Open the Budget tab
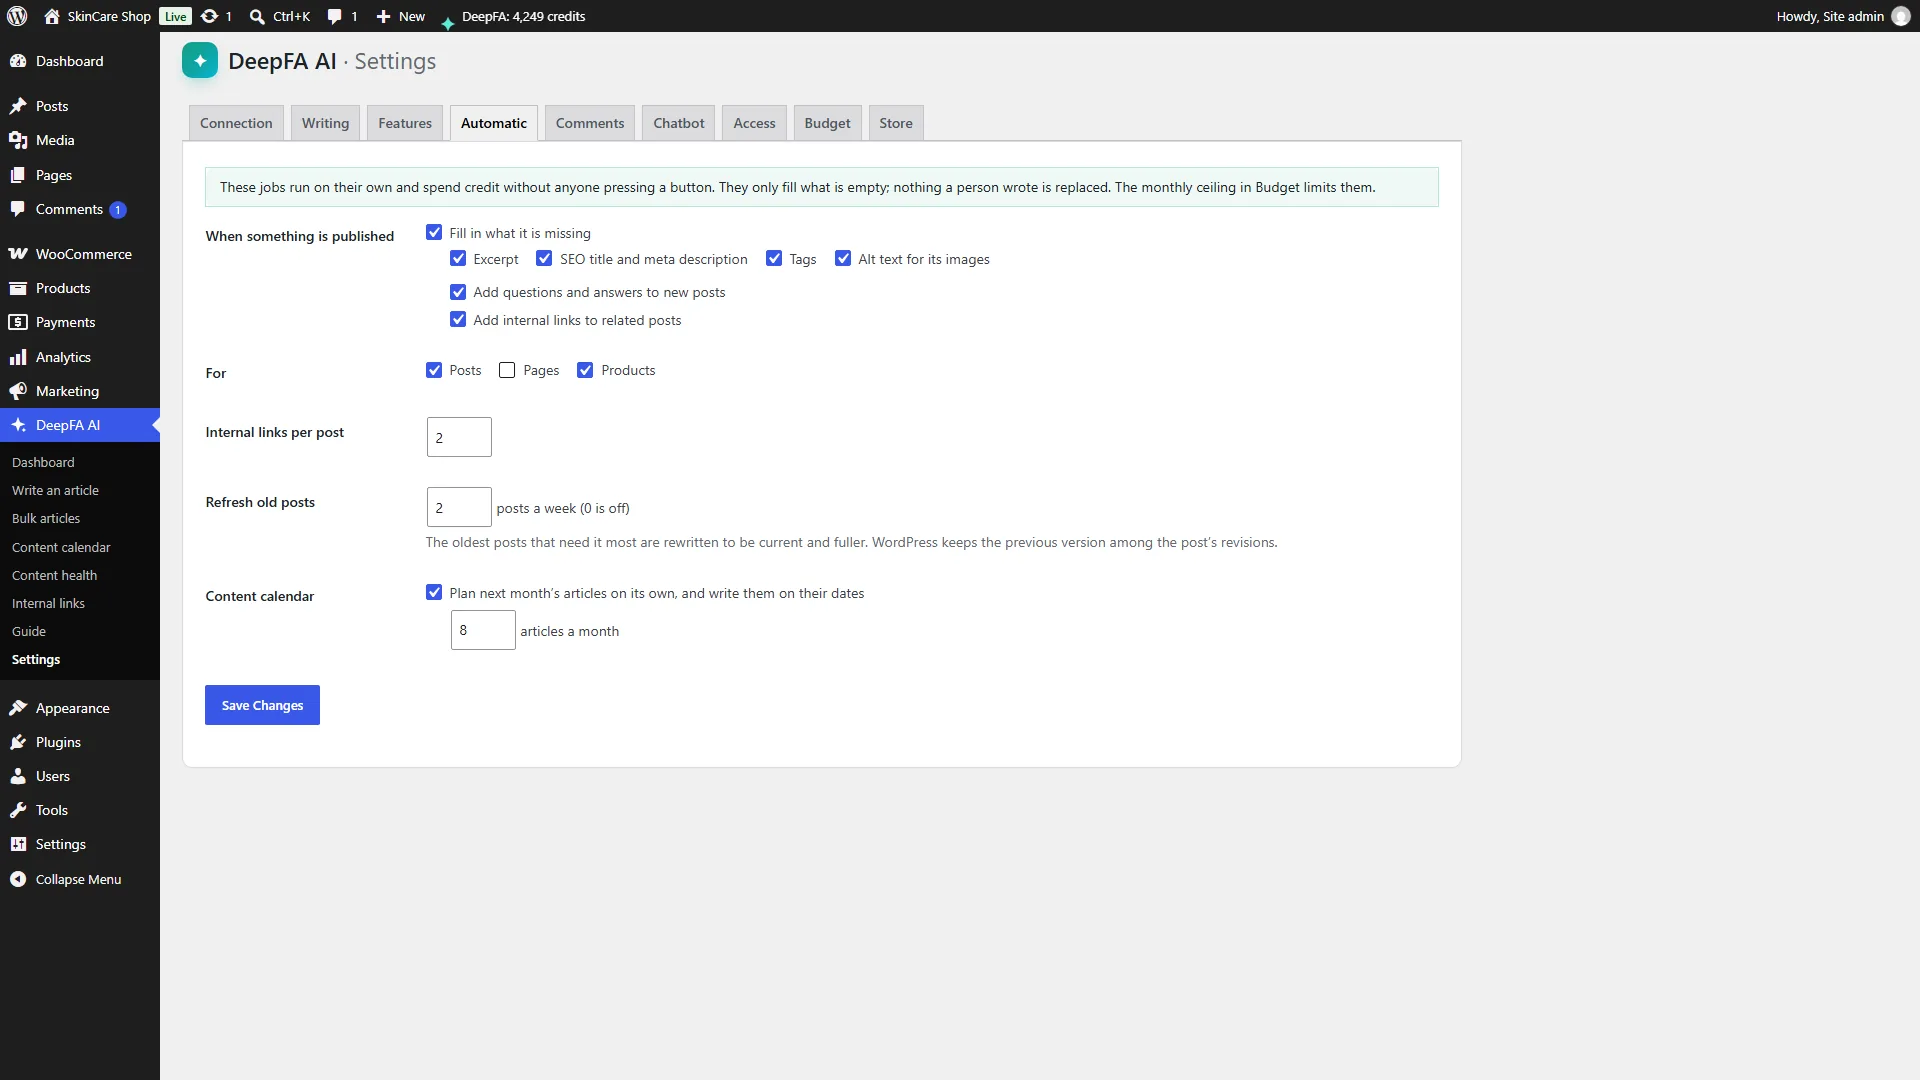1920x1080 pixels. (x=827, y=123)
